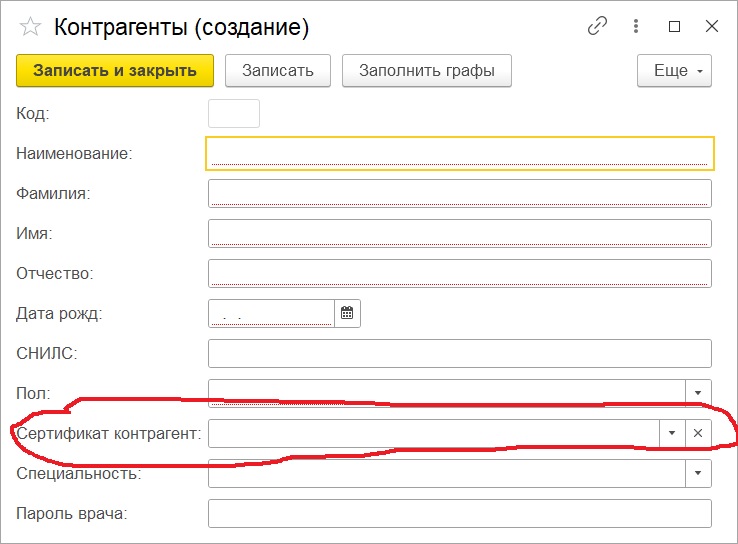Click the Пол selection field
Image resolution: width=738 pixels, height=544 pixels.
(447, 392)
